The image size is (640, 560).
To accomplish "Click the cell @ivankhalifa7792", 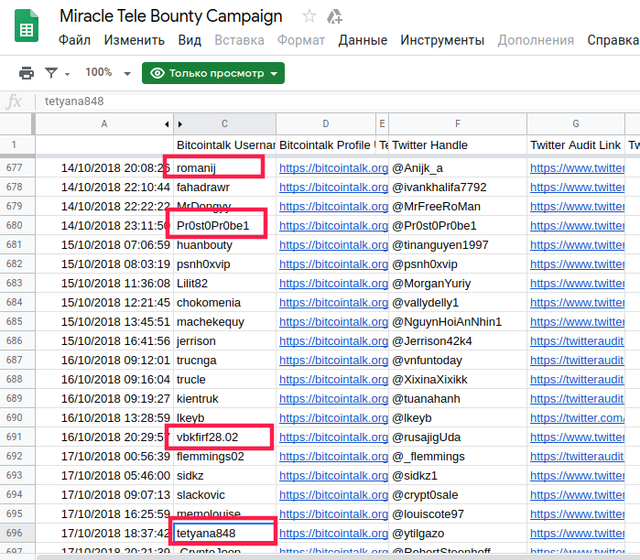I will (458, 187).
